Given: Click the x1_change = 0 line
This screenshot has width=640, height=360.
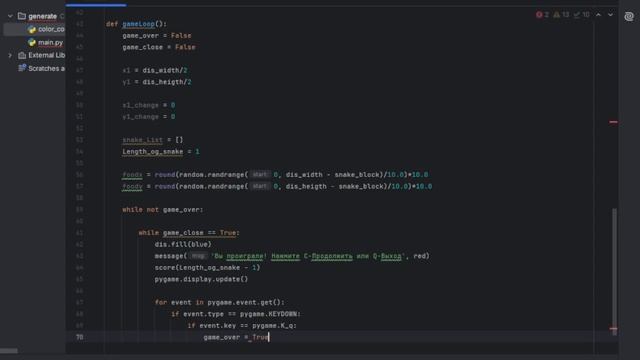Looking at the screenshot, I should tap(149, 105).
